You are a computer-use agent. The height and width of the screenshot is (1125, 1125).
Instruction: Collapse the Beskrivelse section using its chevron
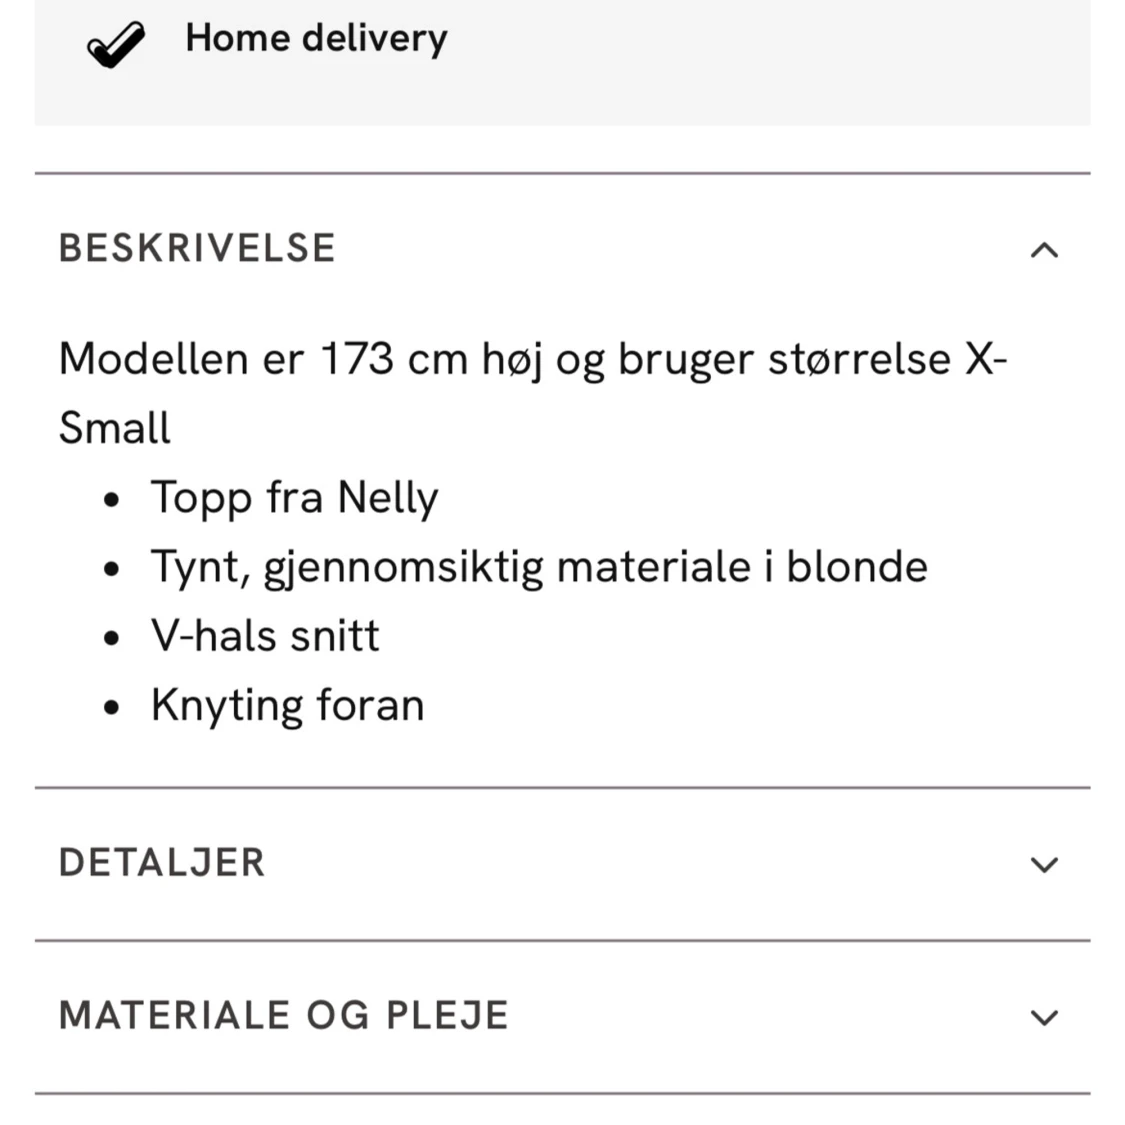click(1043, 250)
